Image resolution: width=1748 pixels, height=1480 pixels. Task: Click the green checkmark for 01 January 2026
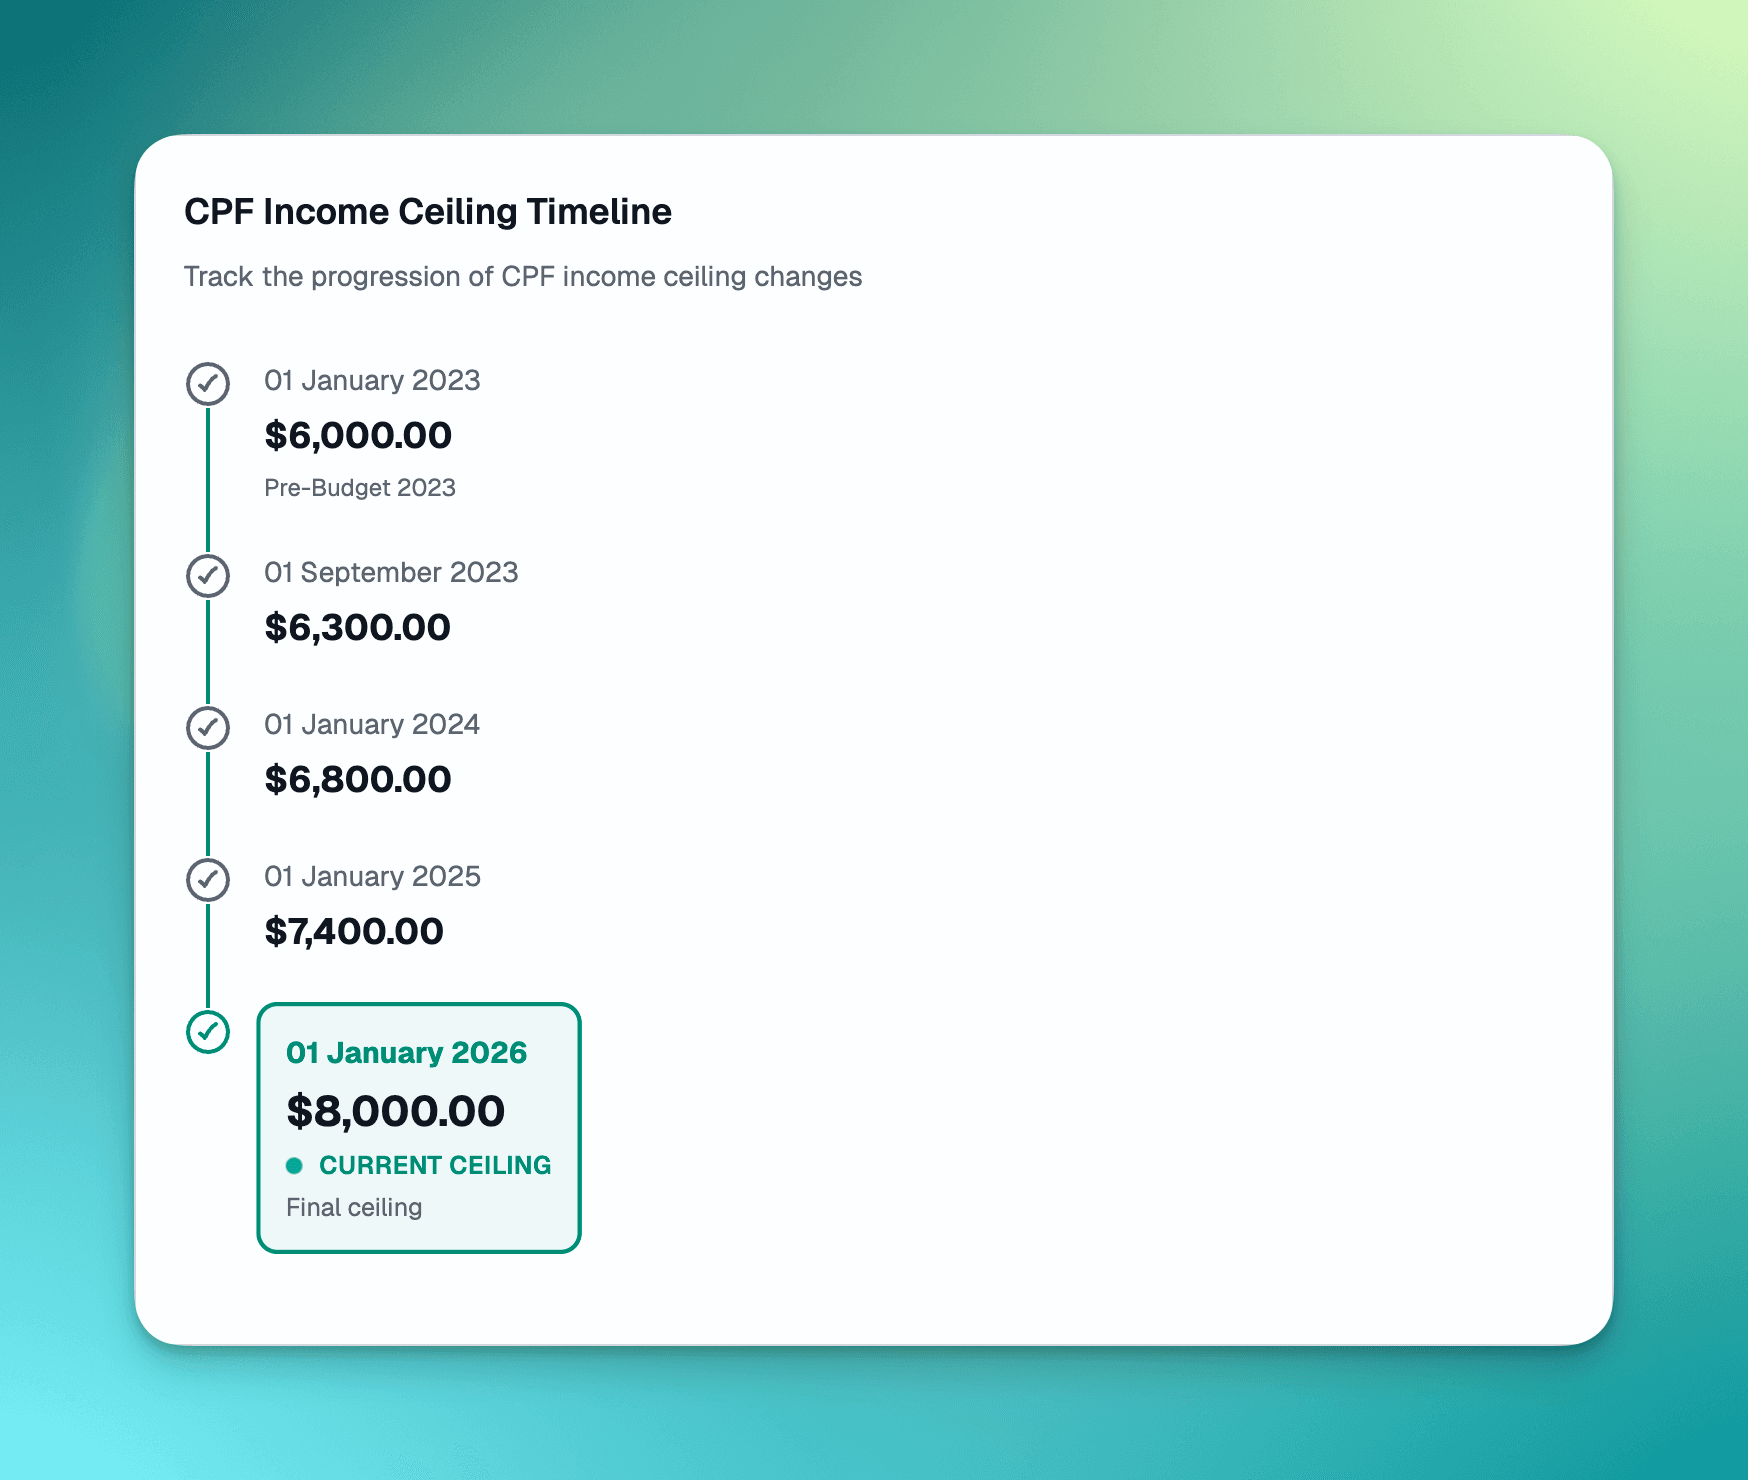pos(208,1032)
